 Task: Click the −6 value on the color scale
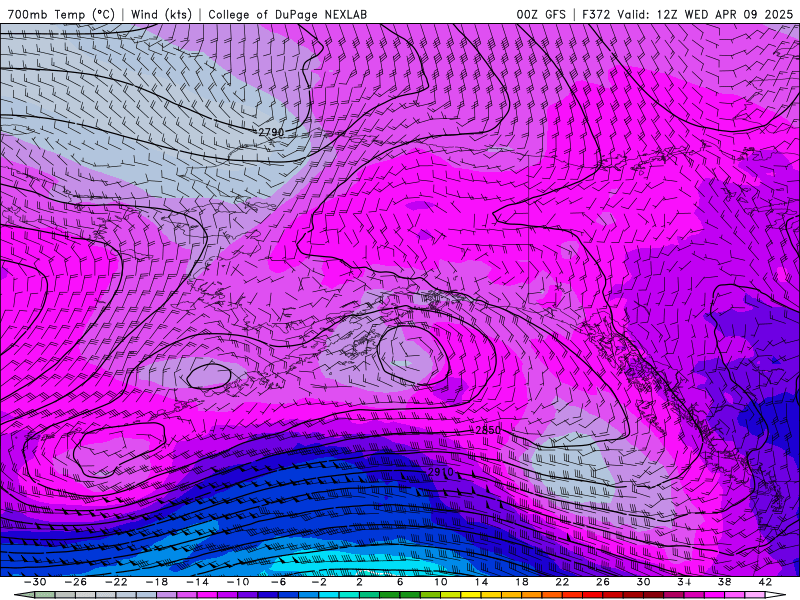click(278, 582)
